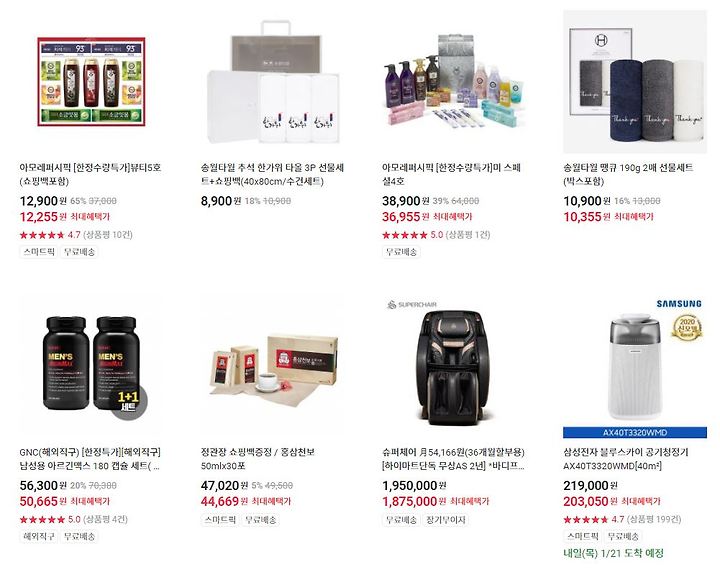This screenshot has height=572, width=720.
Task: Click the 해외직구 tag under GNC product
Action: [x=39, y=536]
